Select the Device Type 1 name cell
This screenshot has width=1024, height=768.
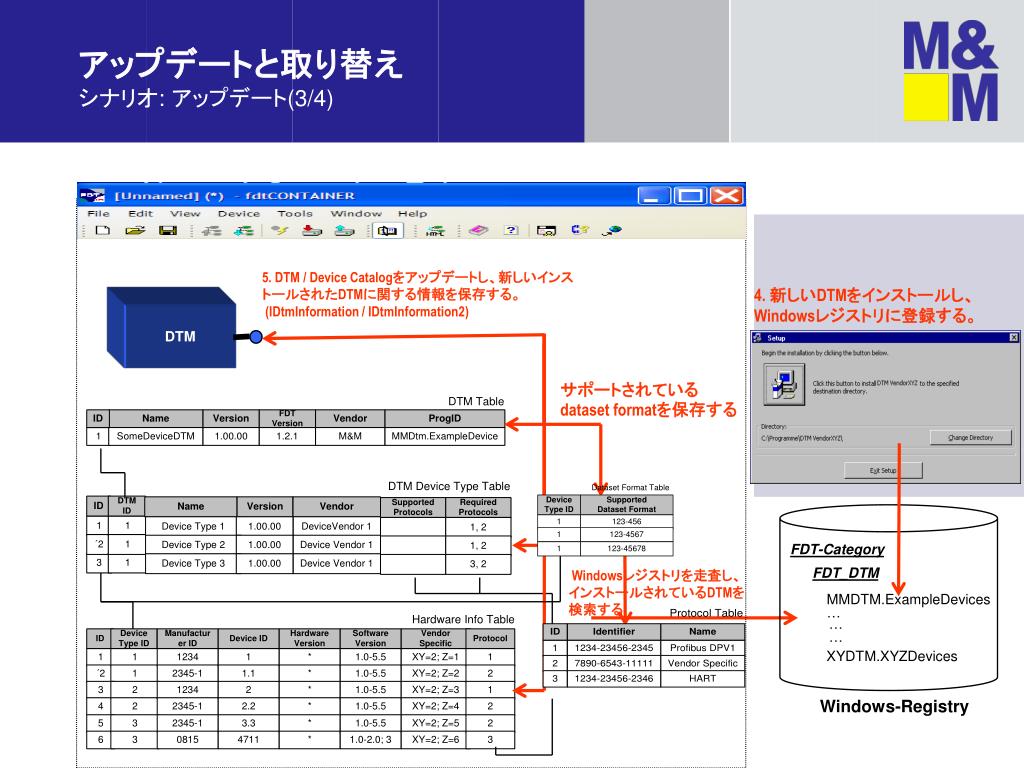coord(192,526)
